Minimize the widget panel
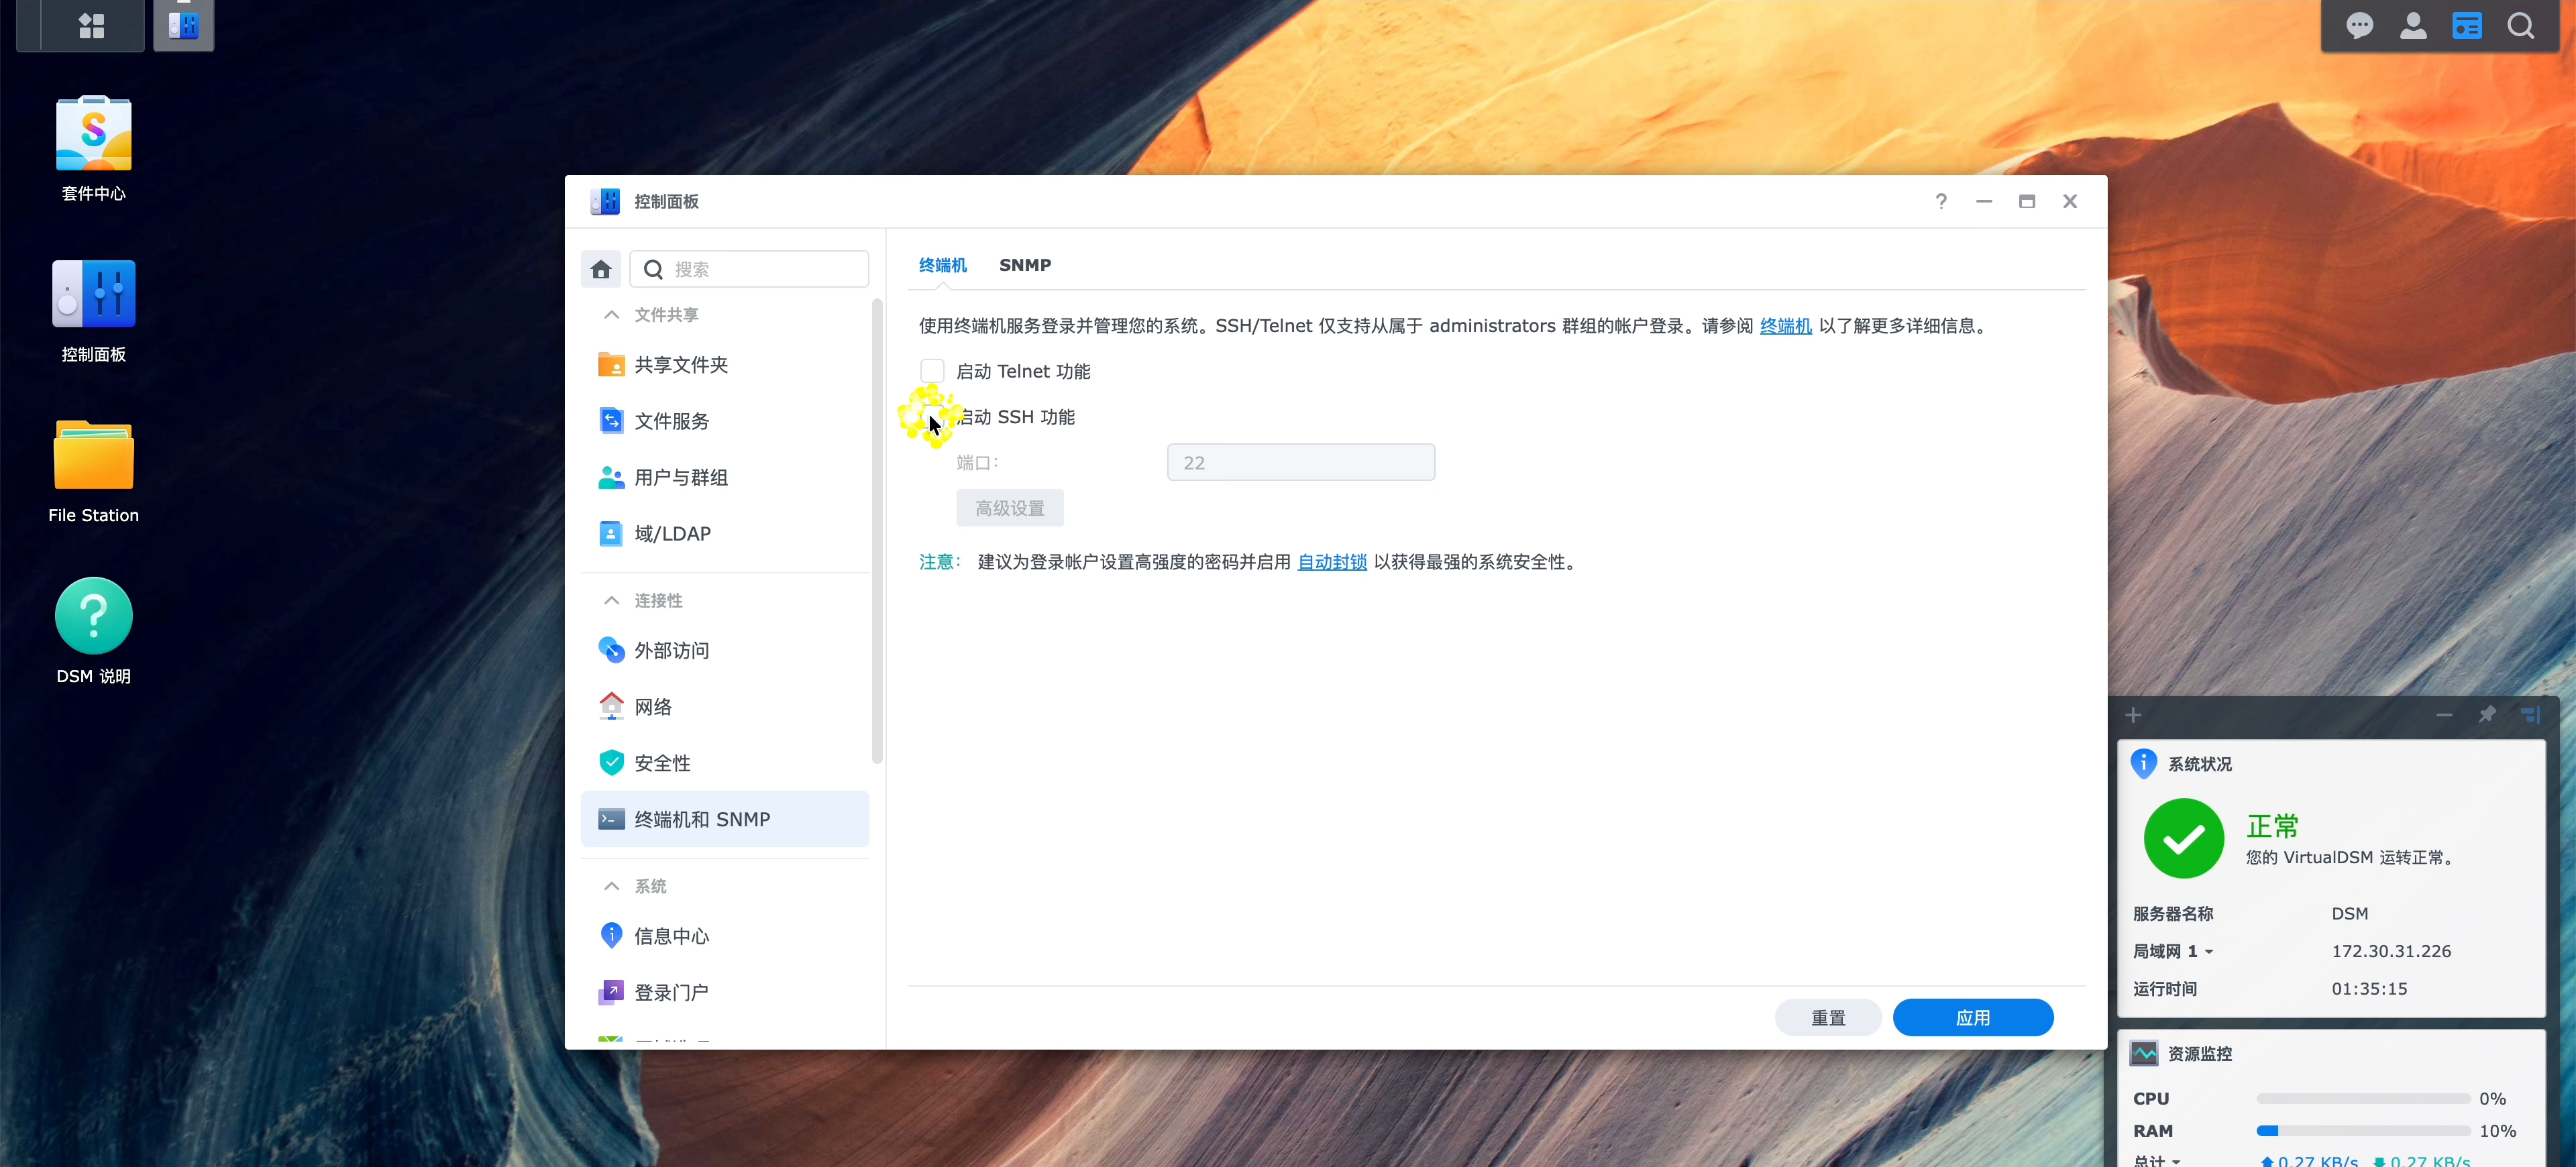The height and width of the screenshot is (1167, 2576). (2444, 715)
